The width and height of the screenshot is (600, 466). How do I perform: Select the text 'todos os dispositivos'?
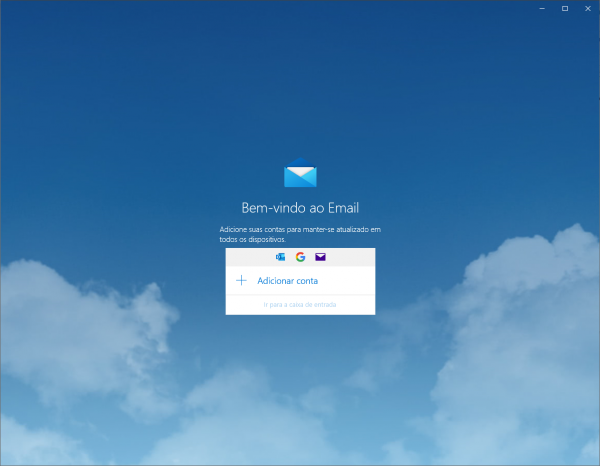(253, 240)
